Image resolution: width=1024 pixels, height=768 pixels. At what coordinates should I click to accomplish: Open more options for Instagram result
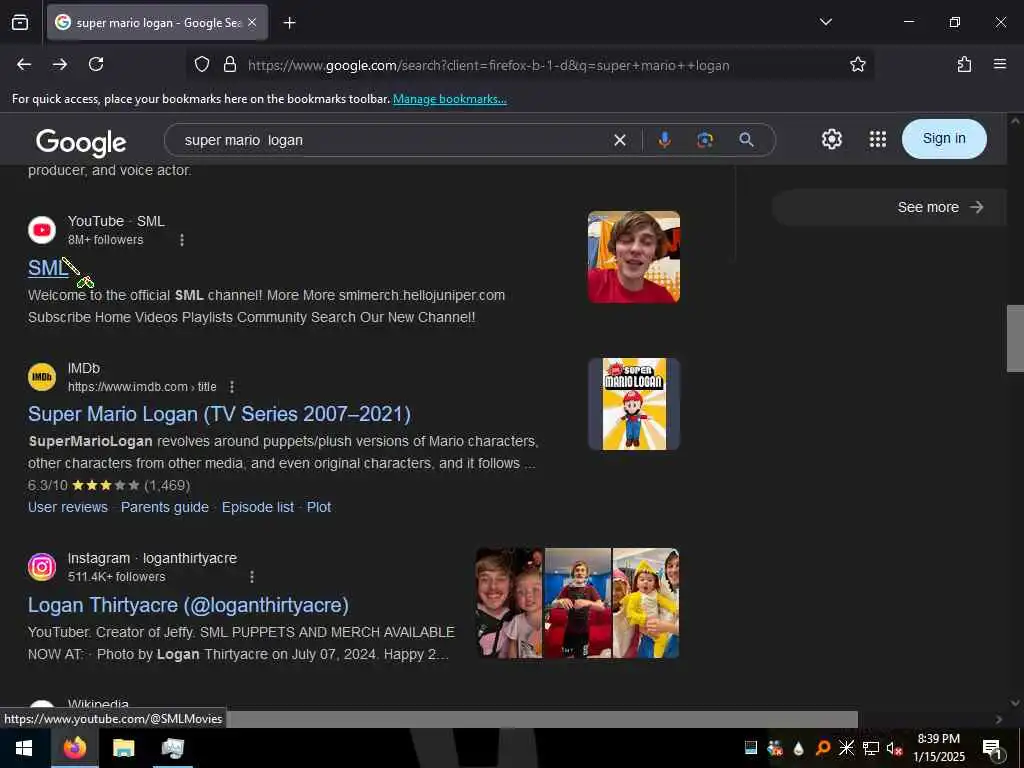point(251,577)
